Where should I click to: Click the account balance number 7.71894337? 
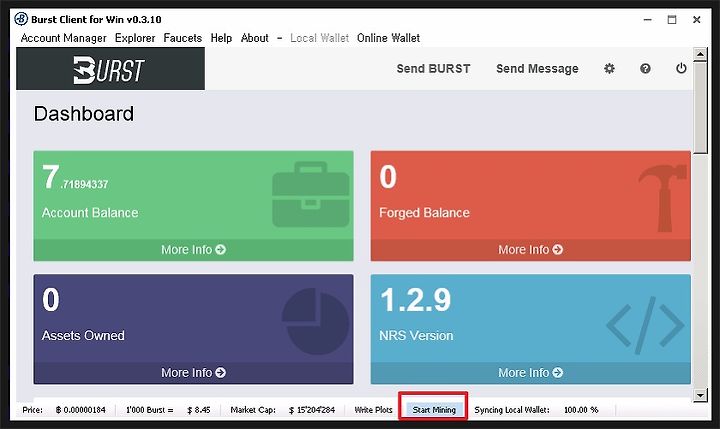(75, 177)
